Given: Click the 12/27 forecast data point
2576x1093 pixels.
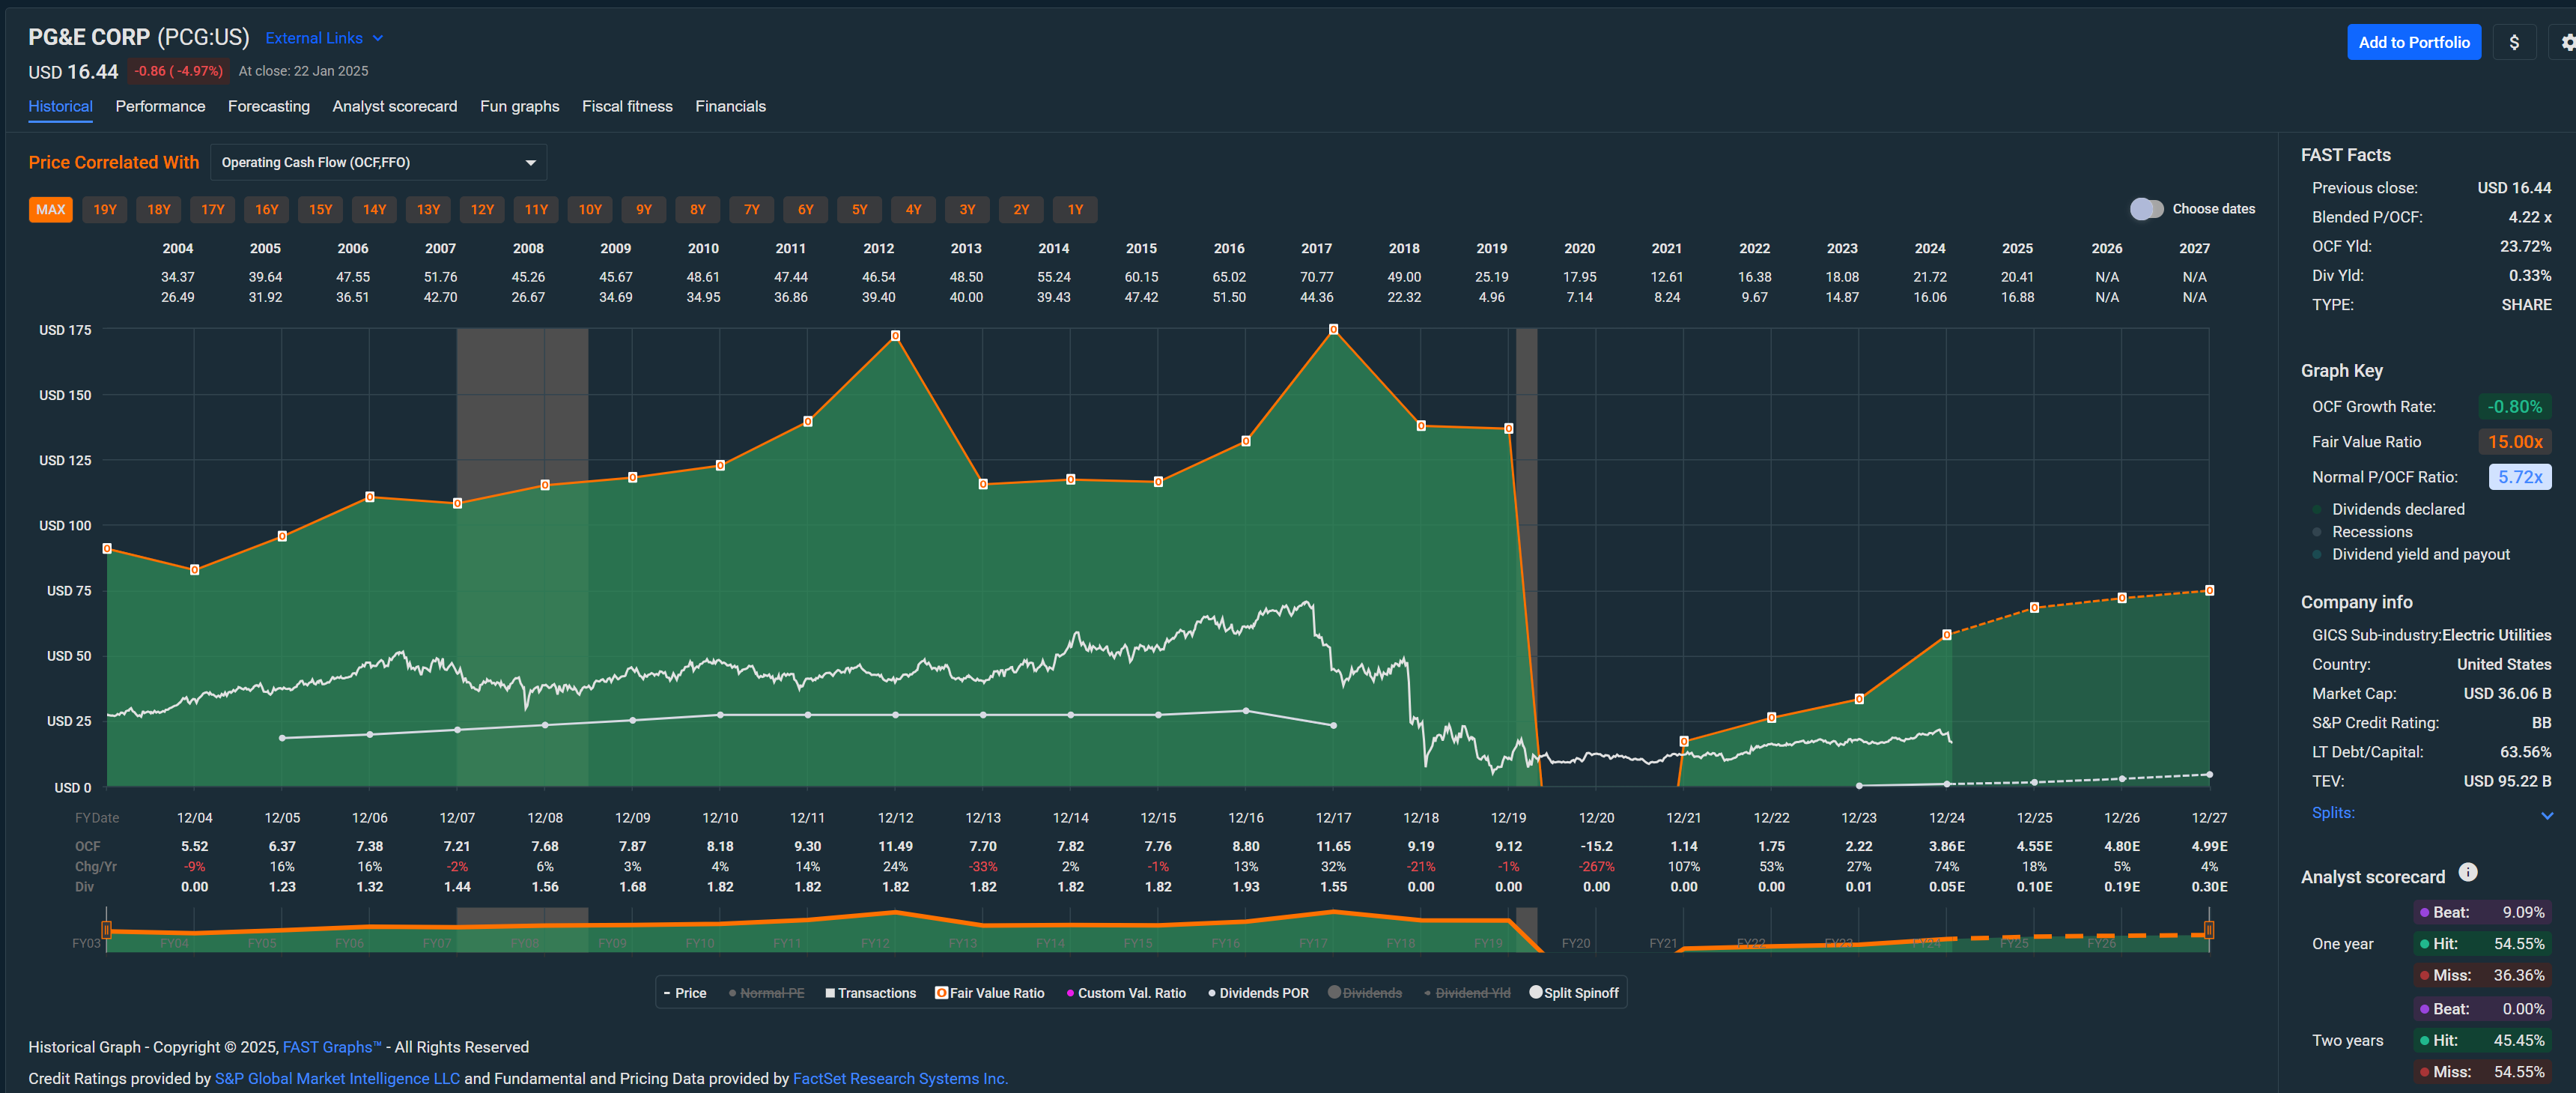Looking at the screenshot, I should coord(2209,590).
